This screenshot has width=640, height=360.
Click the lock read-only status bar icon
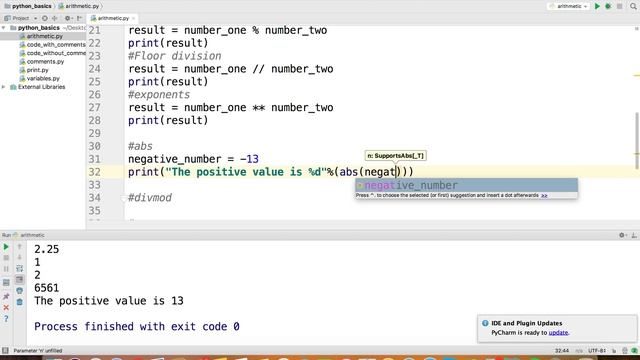point(614,351)
